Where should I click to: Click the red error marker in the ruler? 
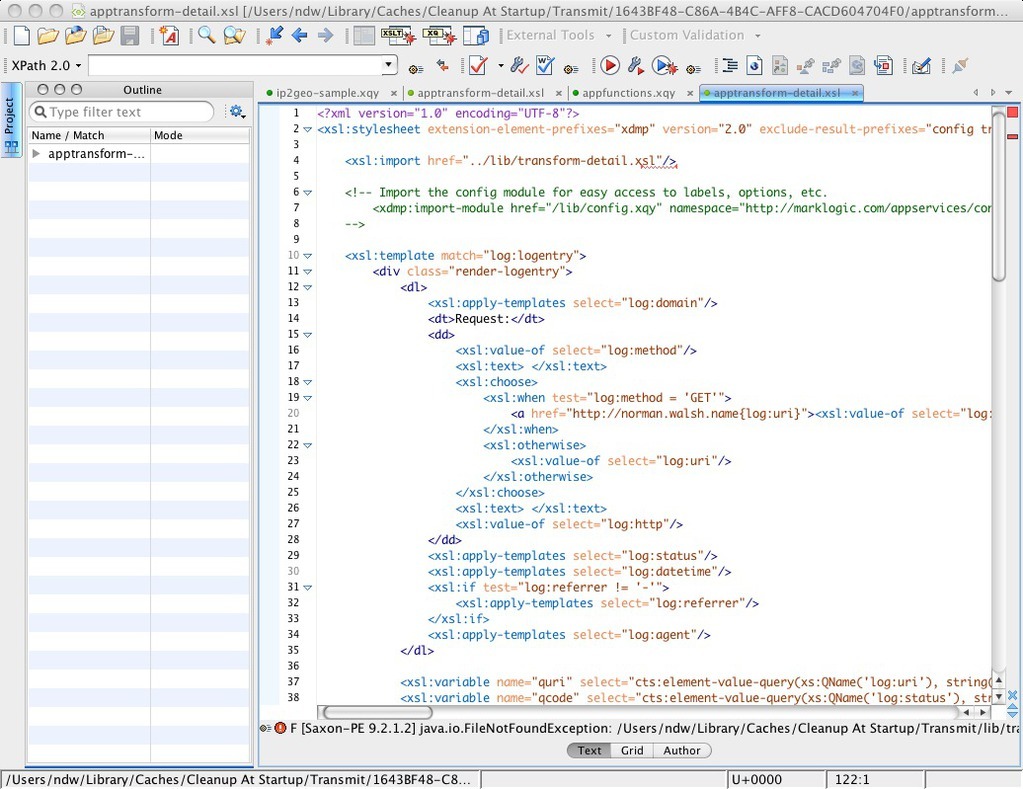tap(1012, 136)
